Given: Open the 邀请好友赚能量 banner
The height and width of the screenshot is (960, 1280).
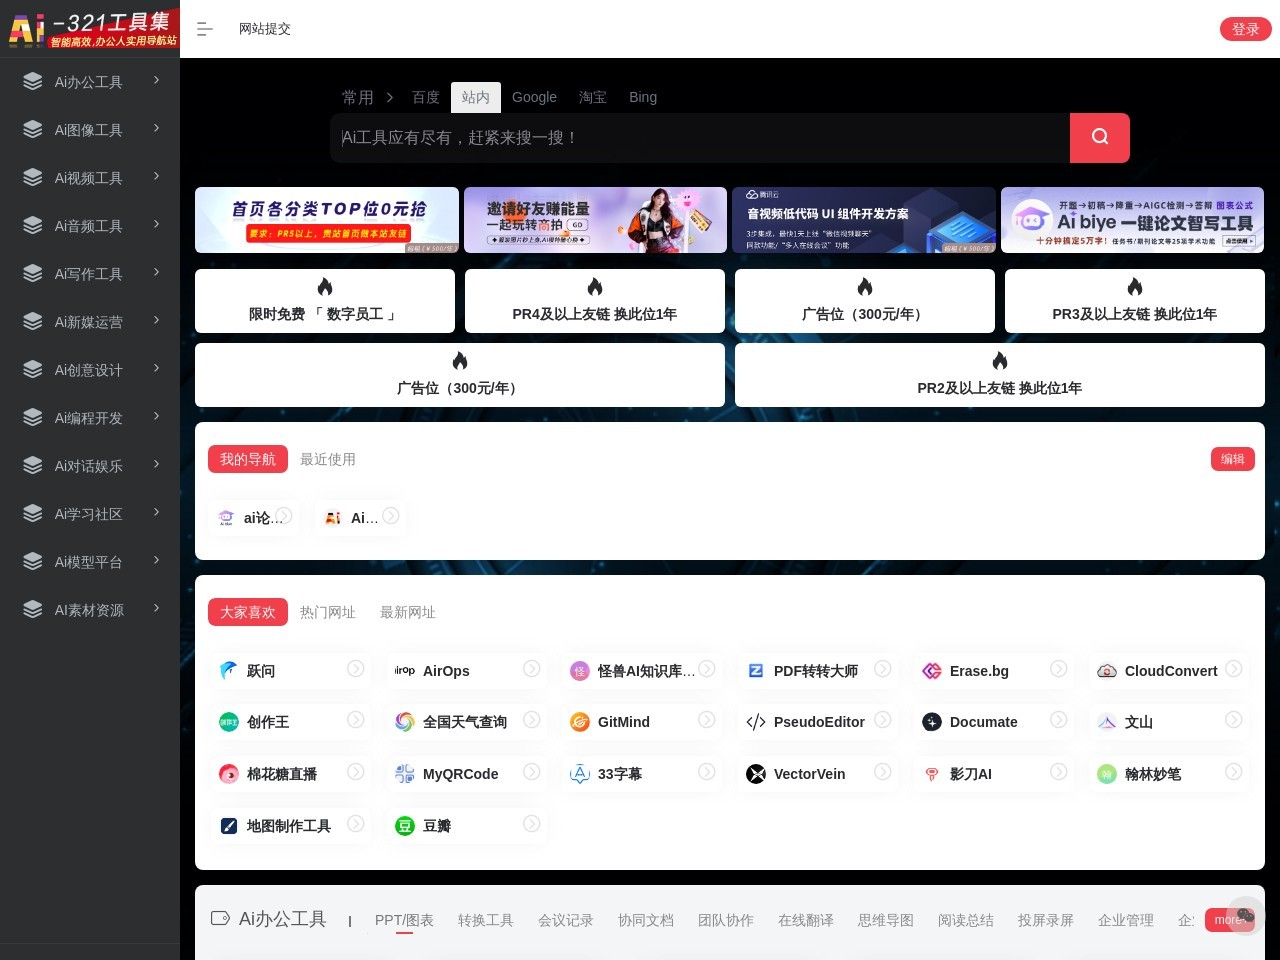Looking at the screenshot, I should coord(595,220).
